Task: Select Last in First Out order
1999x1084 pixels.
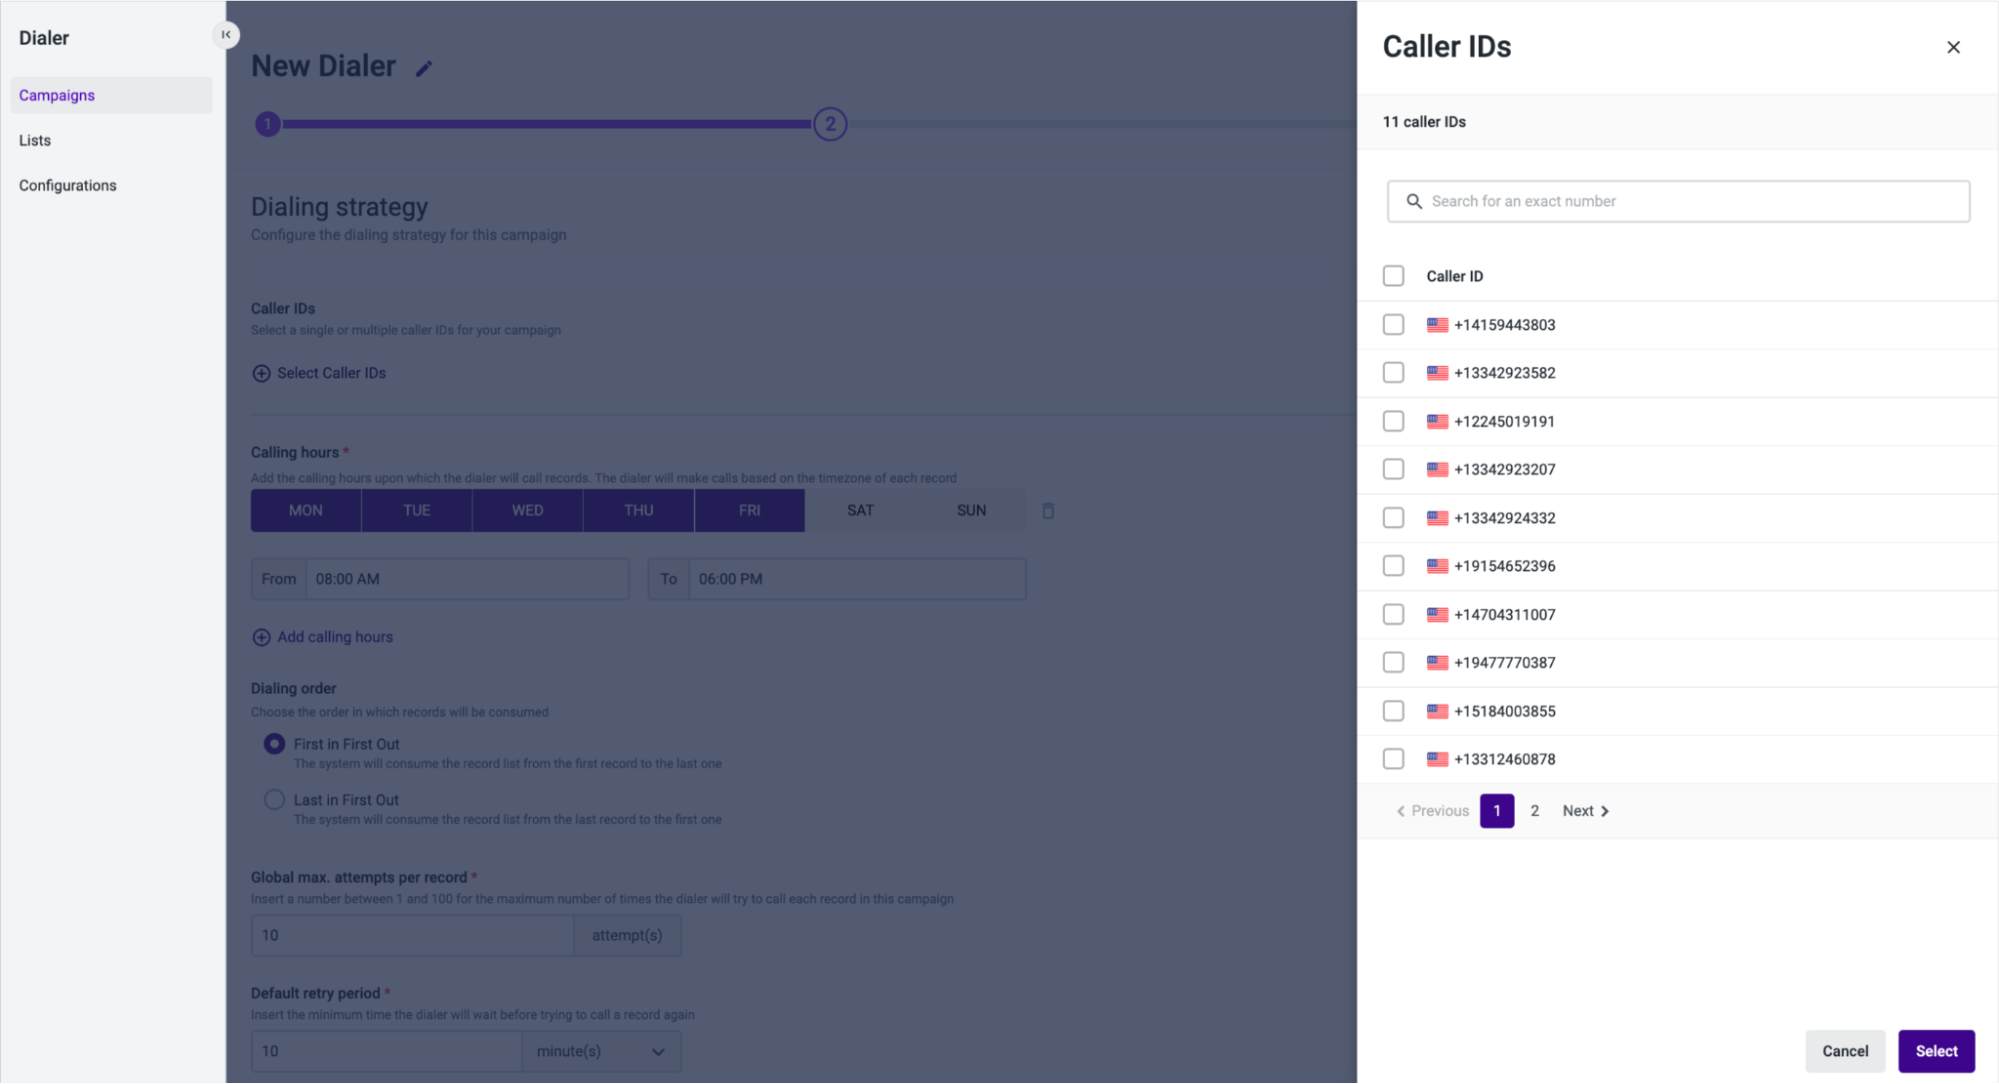Action: tap(274, 800)
